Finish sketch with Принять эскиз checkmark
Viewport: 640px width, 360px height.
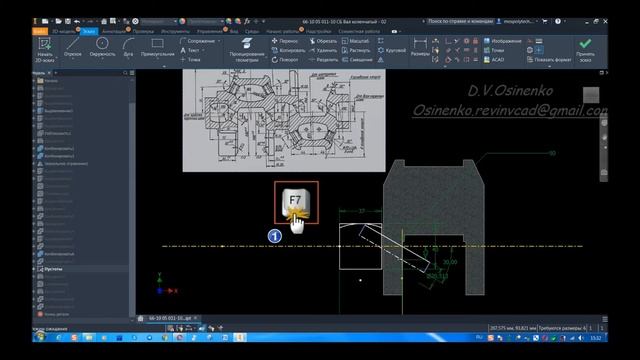tap(585, 50)
